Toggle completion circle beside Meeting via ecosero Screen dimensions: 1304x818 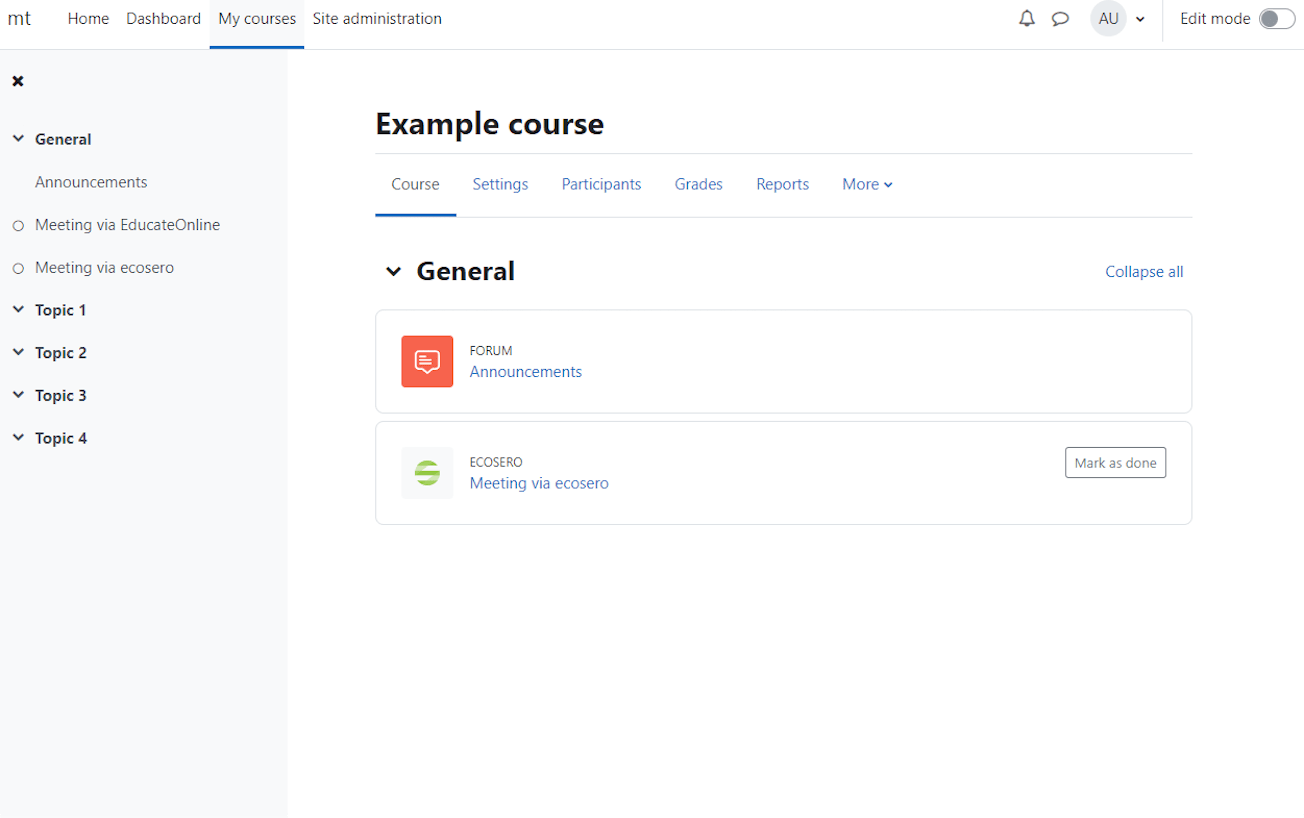click(x=17, y=267)
